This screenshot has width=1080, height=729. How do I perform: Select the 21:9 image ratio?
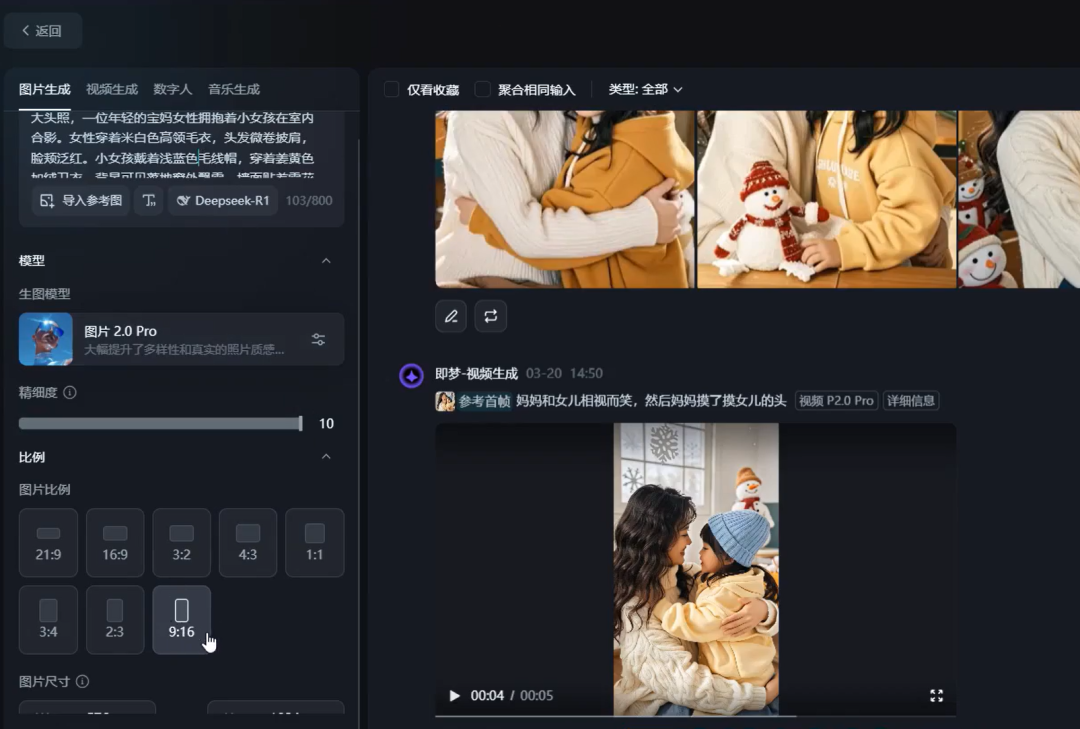click(48, 542)
